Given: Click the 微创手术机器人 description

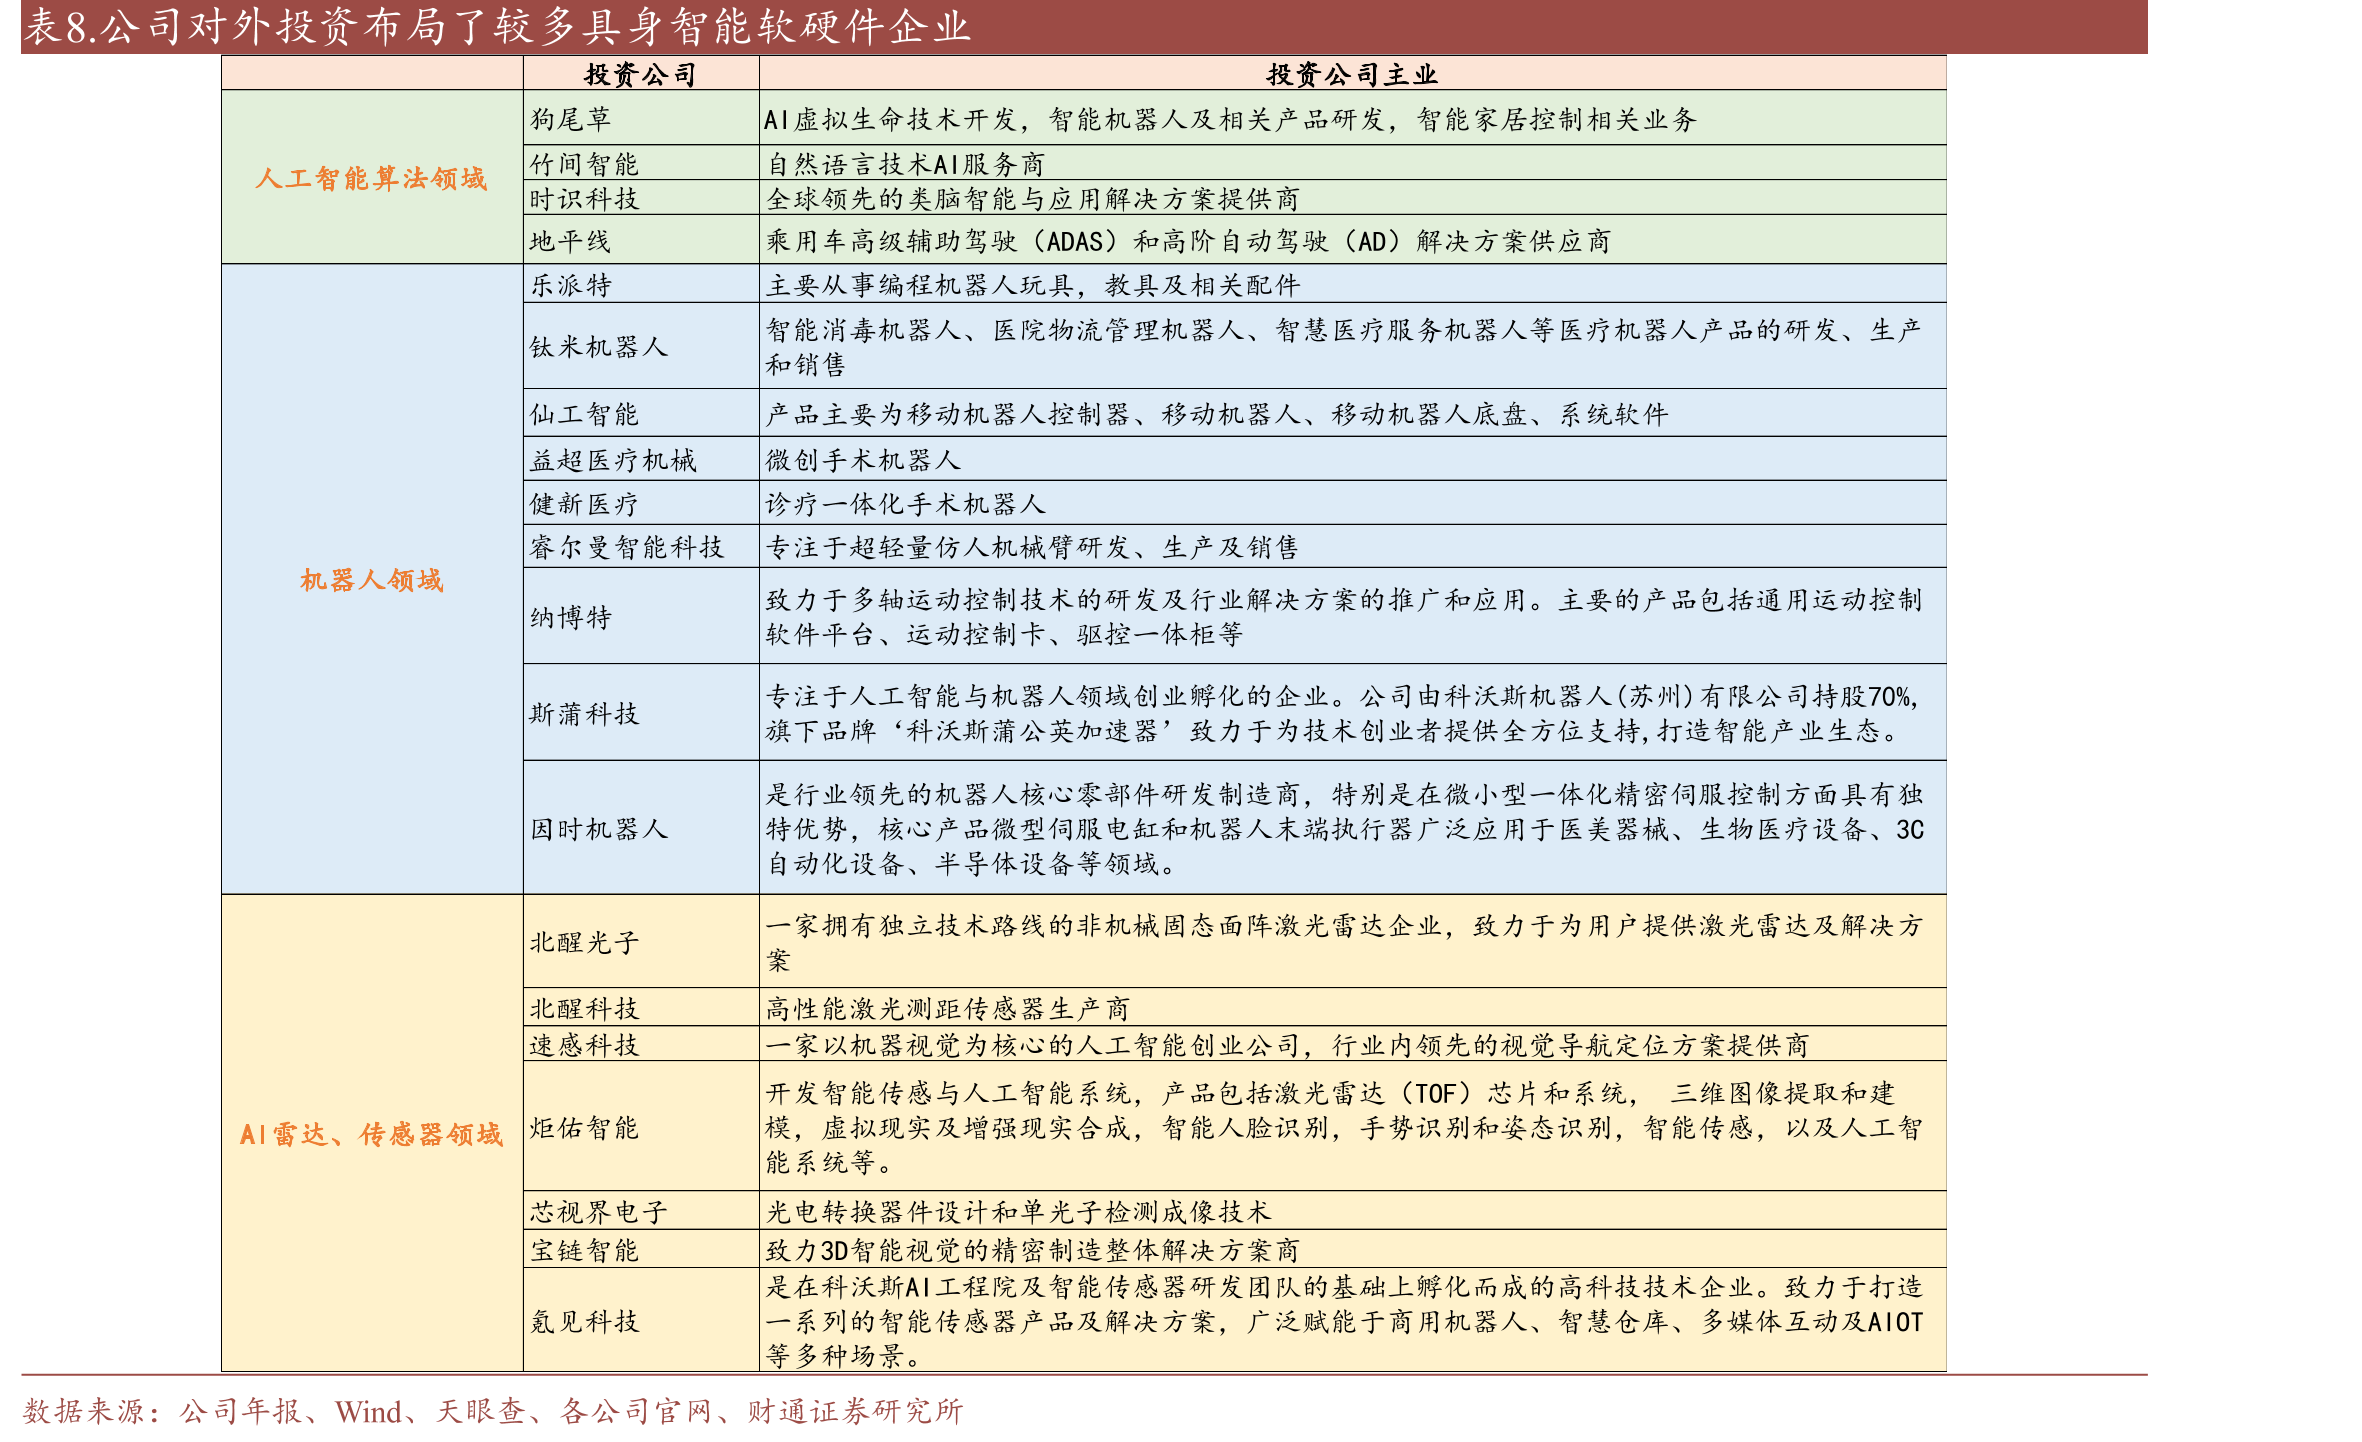Looking at the screenshot, I should [x=1352, y=459].
